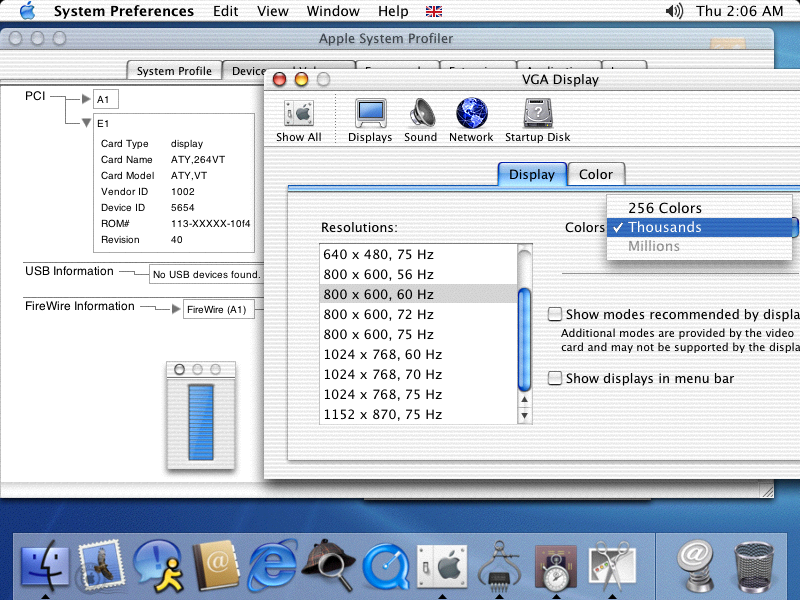Open Address Book in the Dock
This screenshot has width=800, height=600.
[x=216, y=565]
